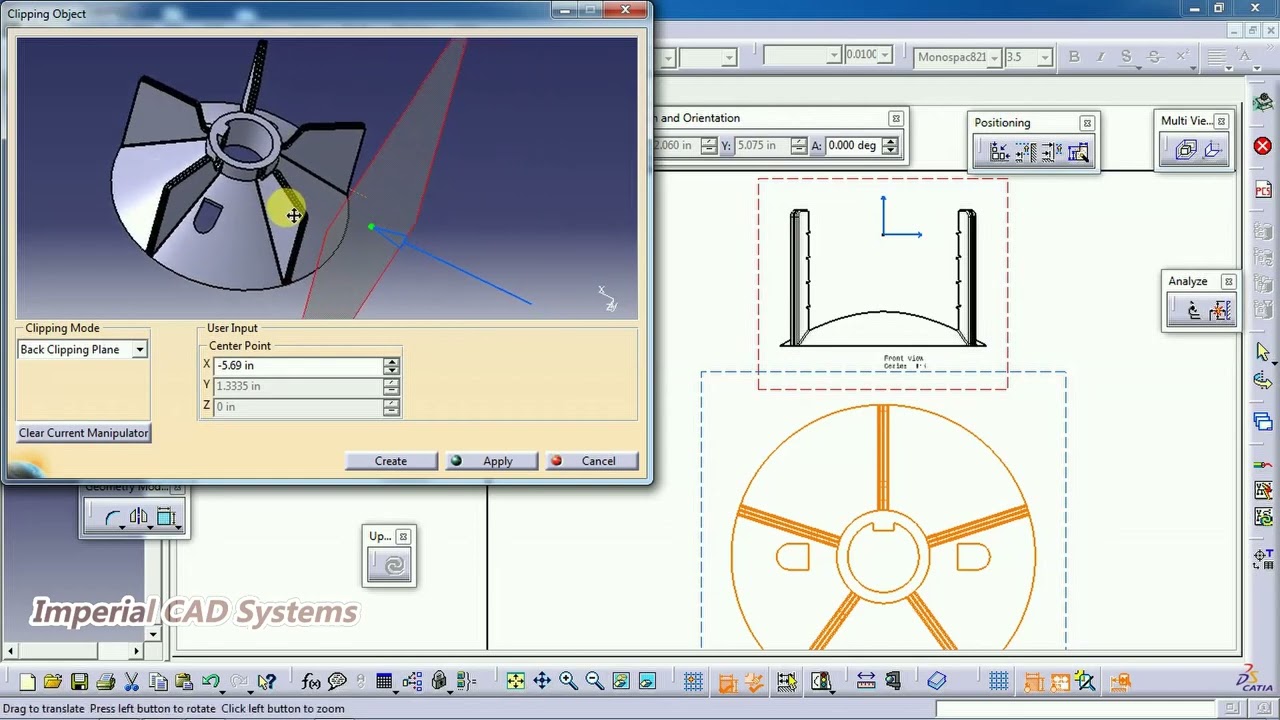Close the Positioning toolbar
Viewport: 1280px width, 720px height.
[x=1087, y=123]
